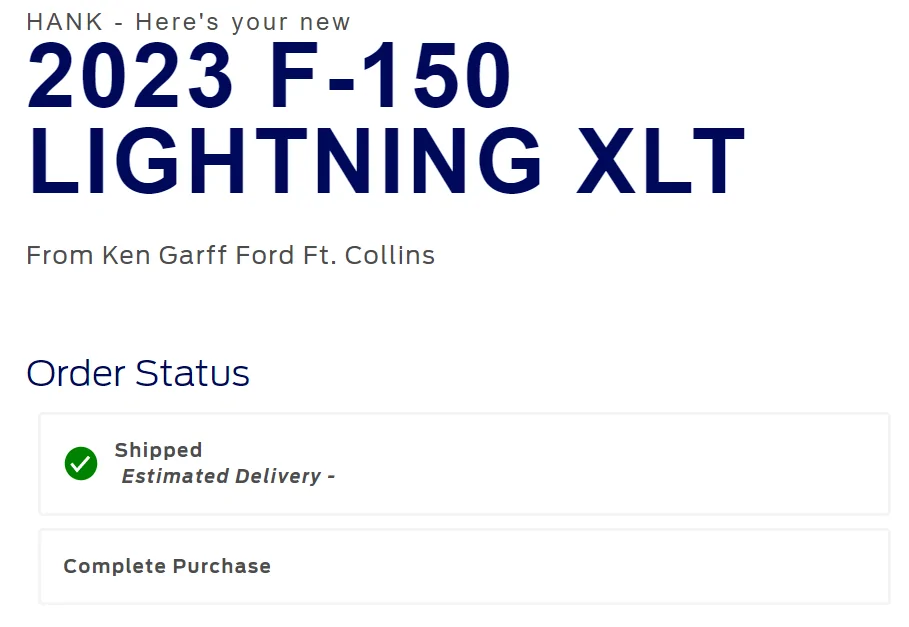
Task: Click the XLT trim in the title
Action: (x=659, y=161)
